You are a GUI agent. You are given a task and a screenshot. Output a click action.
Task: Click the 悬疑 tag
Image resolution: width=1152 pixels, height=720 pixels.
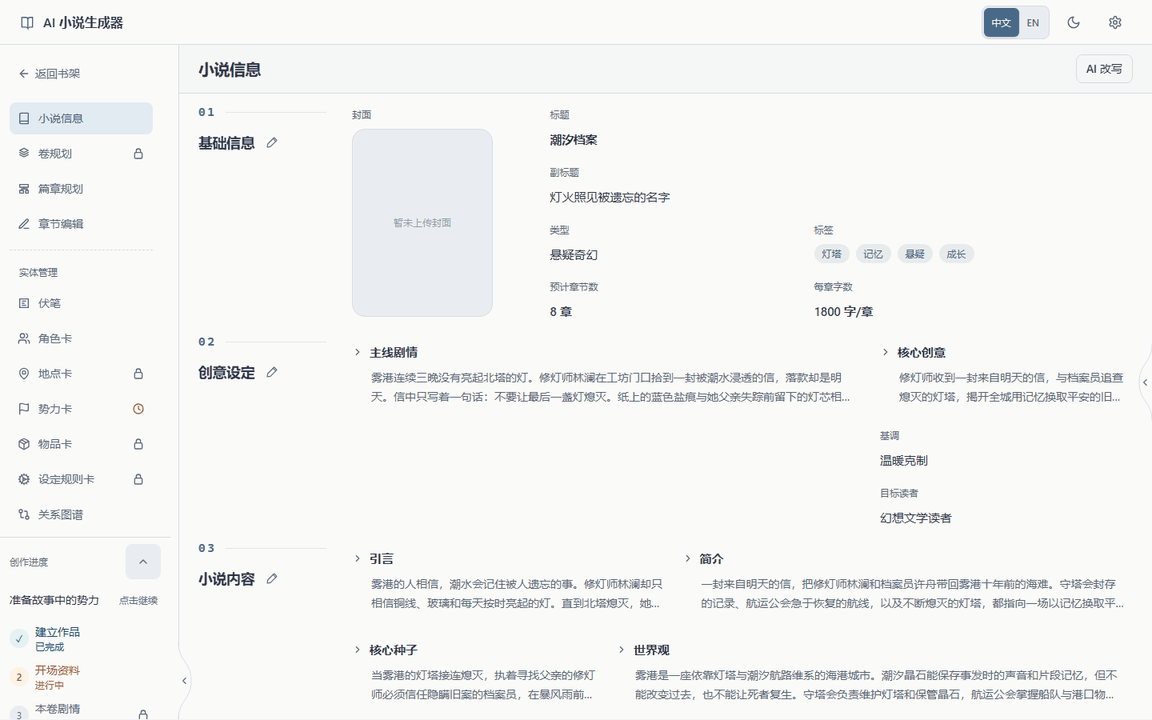click(x=915, y=254)
